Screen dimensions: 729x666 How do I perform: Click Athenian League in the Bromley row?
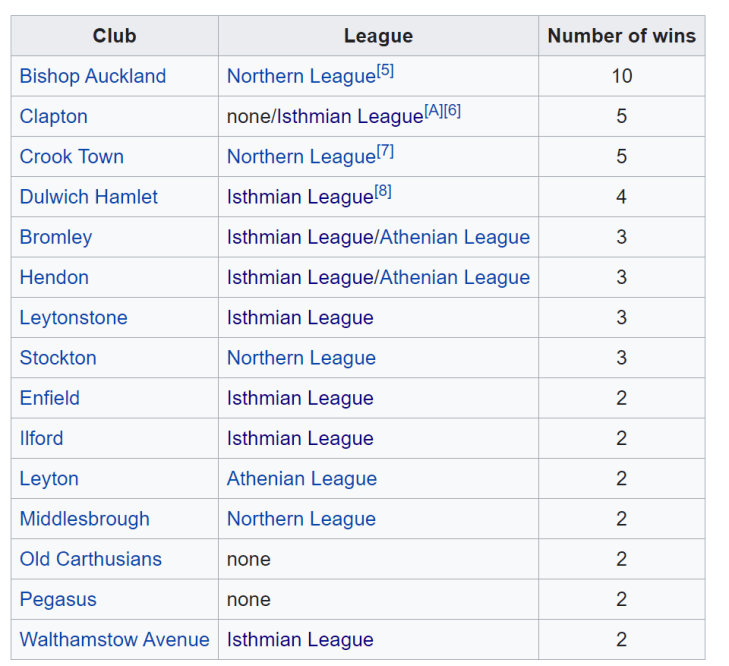[x=455, y=237]
